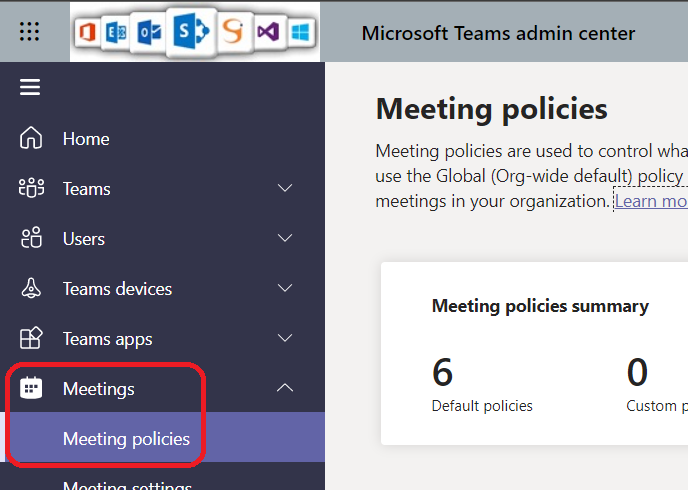Viewport: 688px width, 490px height.
Task: Click the Meetings calendar icon
Action: pyautogui.click(x=31, y=388)
